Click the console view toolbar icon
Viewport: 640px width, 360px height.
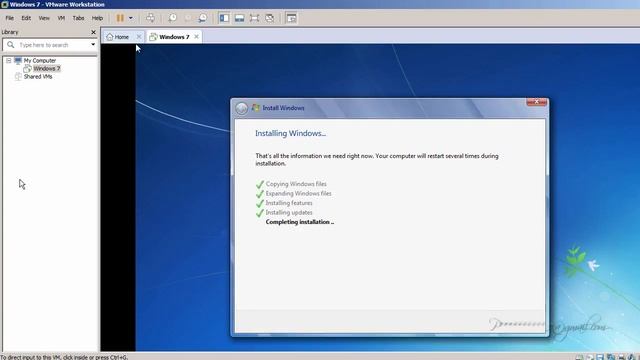pyautogui.click(x=291, y=18)
